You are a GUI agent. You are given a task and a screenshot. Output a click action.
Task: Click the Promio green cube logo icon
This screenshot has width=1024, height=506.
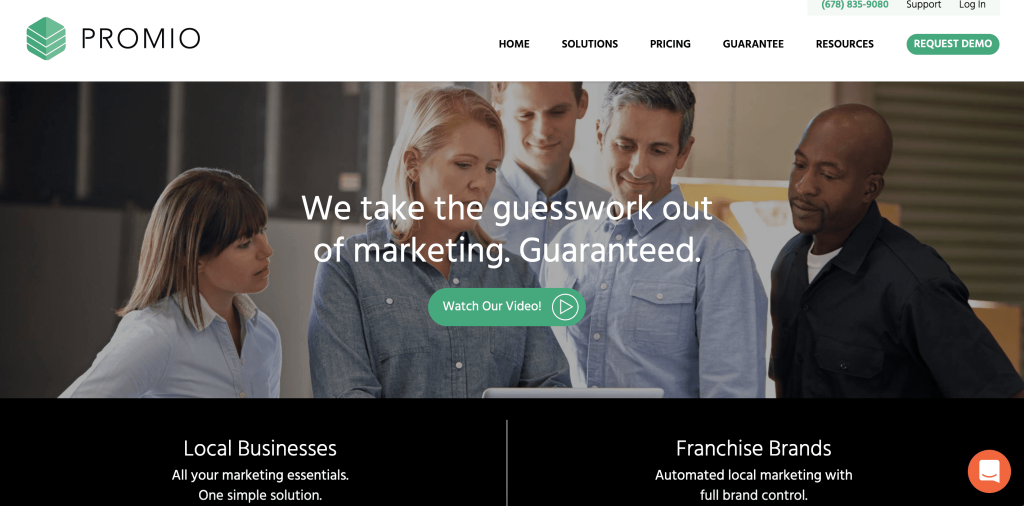(x=46, y=39)
